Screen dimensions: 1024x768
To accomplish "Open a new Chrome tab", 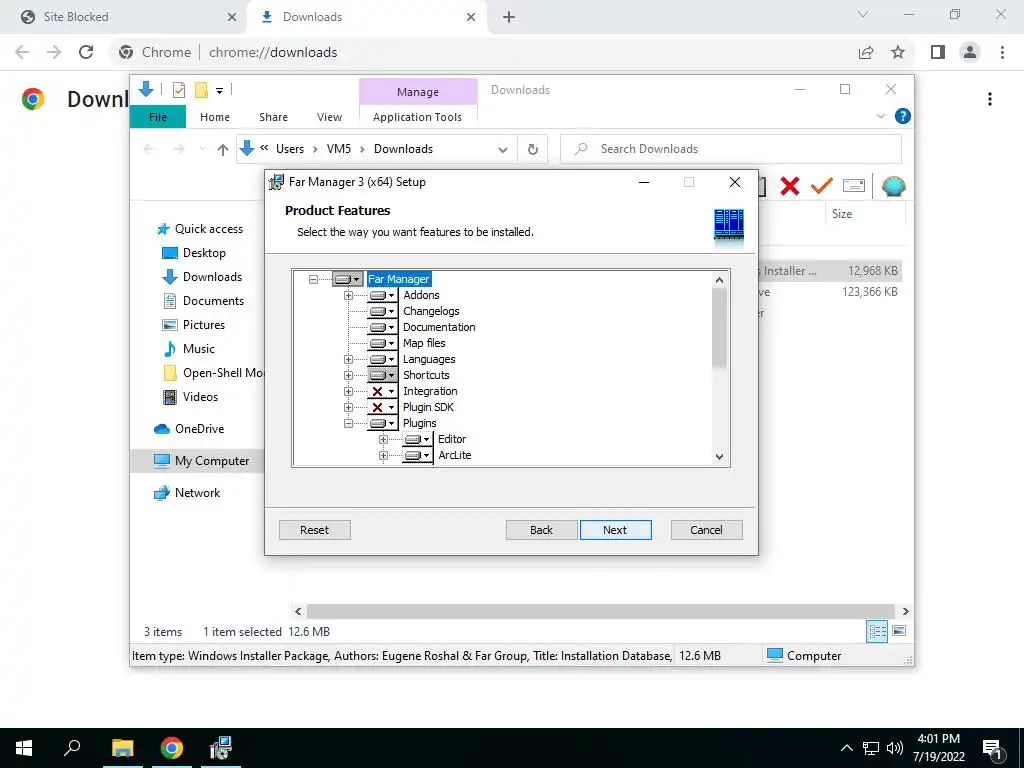I will coord(509,18).
